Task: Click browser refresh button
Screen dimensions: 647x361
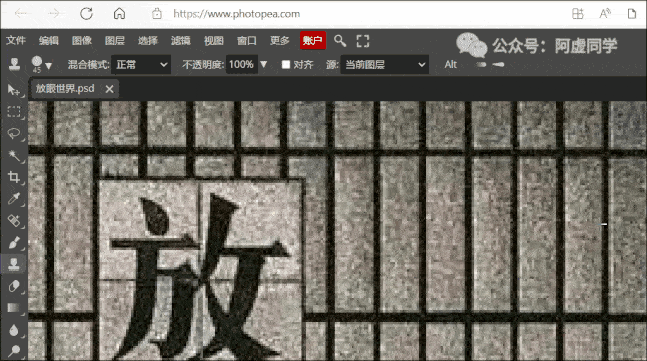Action: (x=86, y=14)
